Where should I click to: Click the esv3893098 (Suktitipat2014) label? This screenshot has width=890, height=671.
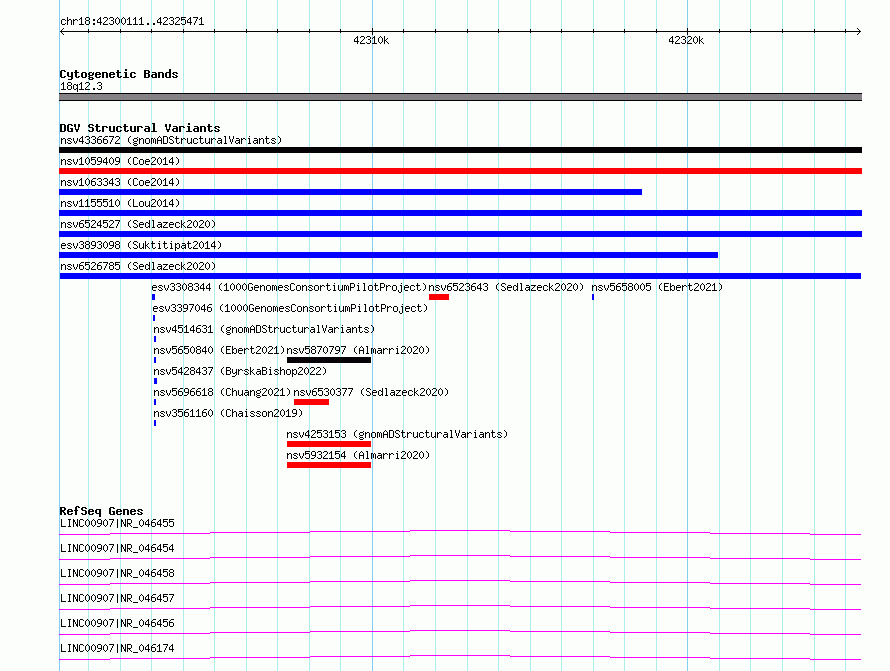pos(141,245)
